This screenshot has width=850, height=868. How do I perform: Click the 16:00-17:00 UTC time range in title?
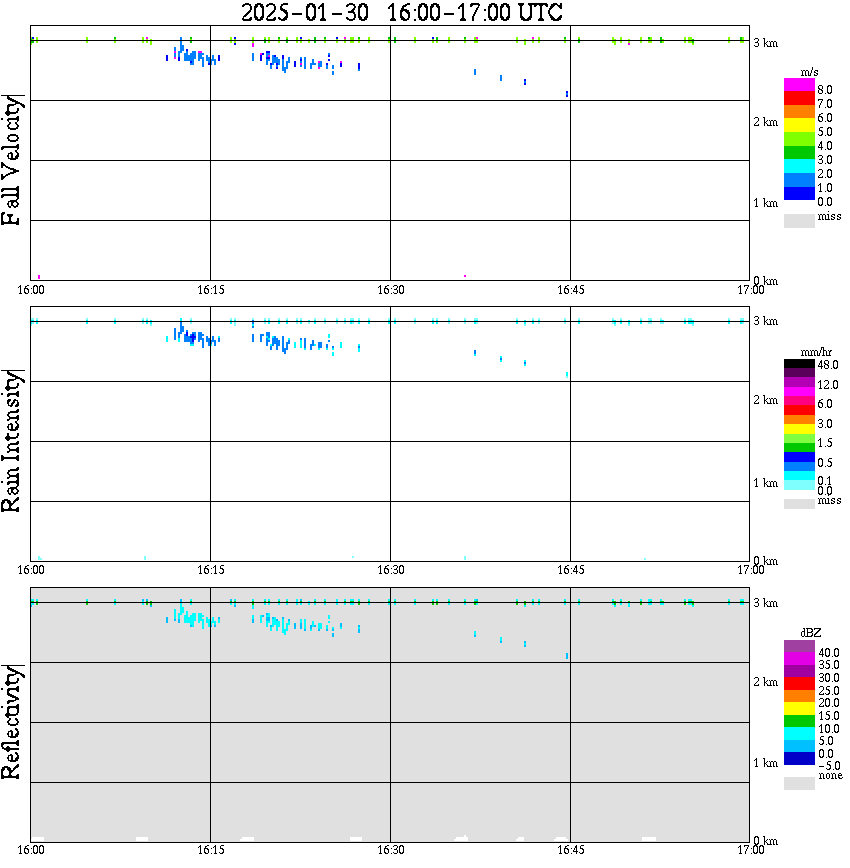pos(475,12)
